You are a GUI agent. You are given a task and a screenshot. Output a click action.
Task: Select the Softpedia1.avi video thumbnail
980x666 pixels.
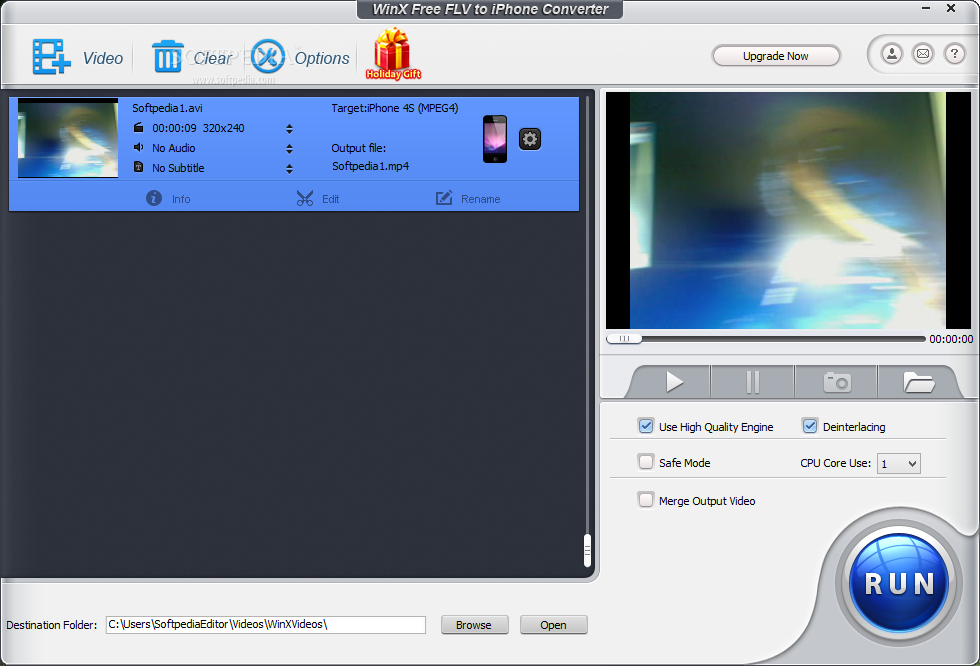(68, 138)
